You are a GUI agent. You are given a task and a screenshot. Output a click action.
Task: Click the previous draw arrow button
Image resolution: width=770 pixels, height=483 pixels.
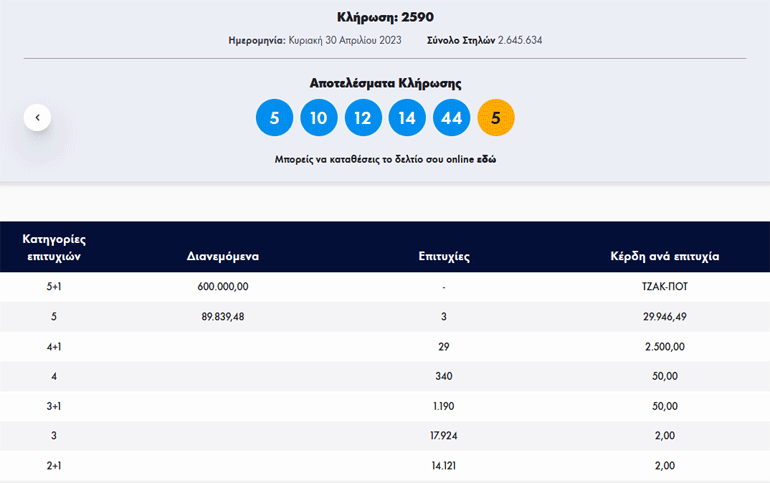pyautogui.click(x=37, y=117)
